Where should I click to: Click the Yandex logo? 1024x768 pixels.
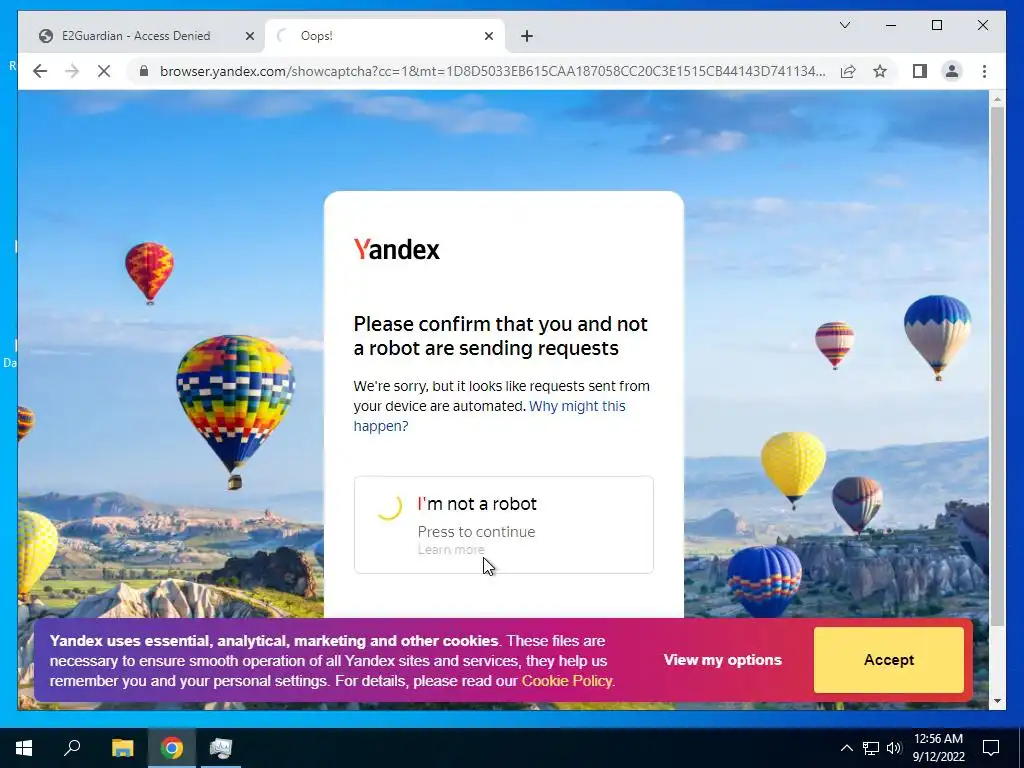pos(396,249)
